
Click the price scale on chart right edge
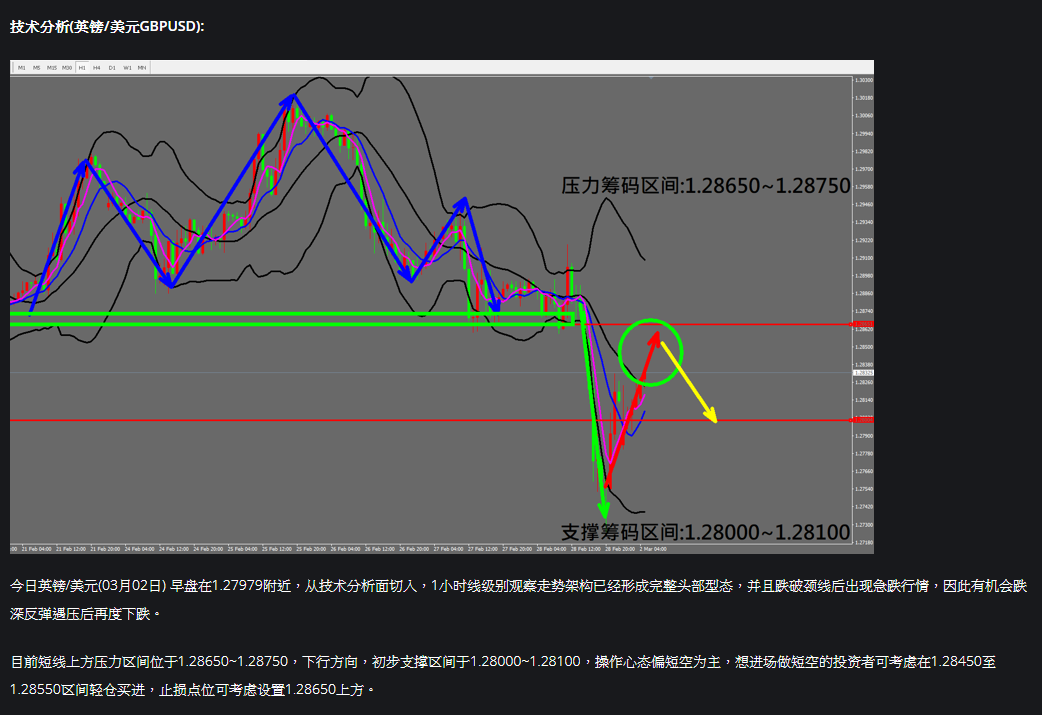tap(863, 311)
